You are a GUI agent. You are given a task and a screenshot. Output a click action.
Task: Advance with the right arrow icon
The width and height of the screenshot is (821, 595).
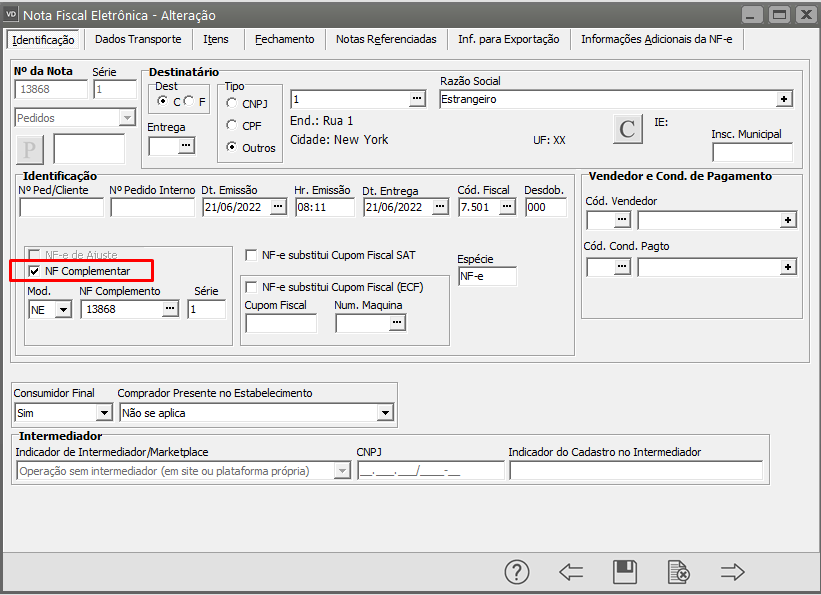(733, 572)
